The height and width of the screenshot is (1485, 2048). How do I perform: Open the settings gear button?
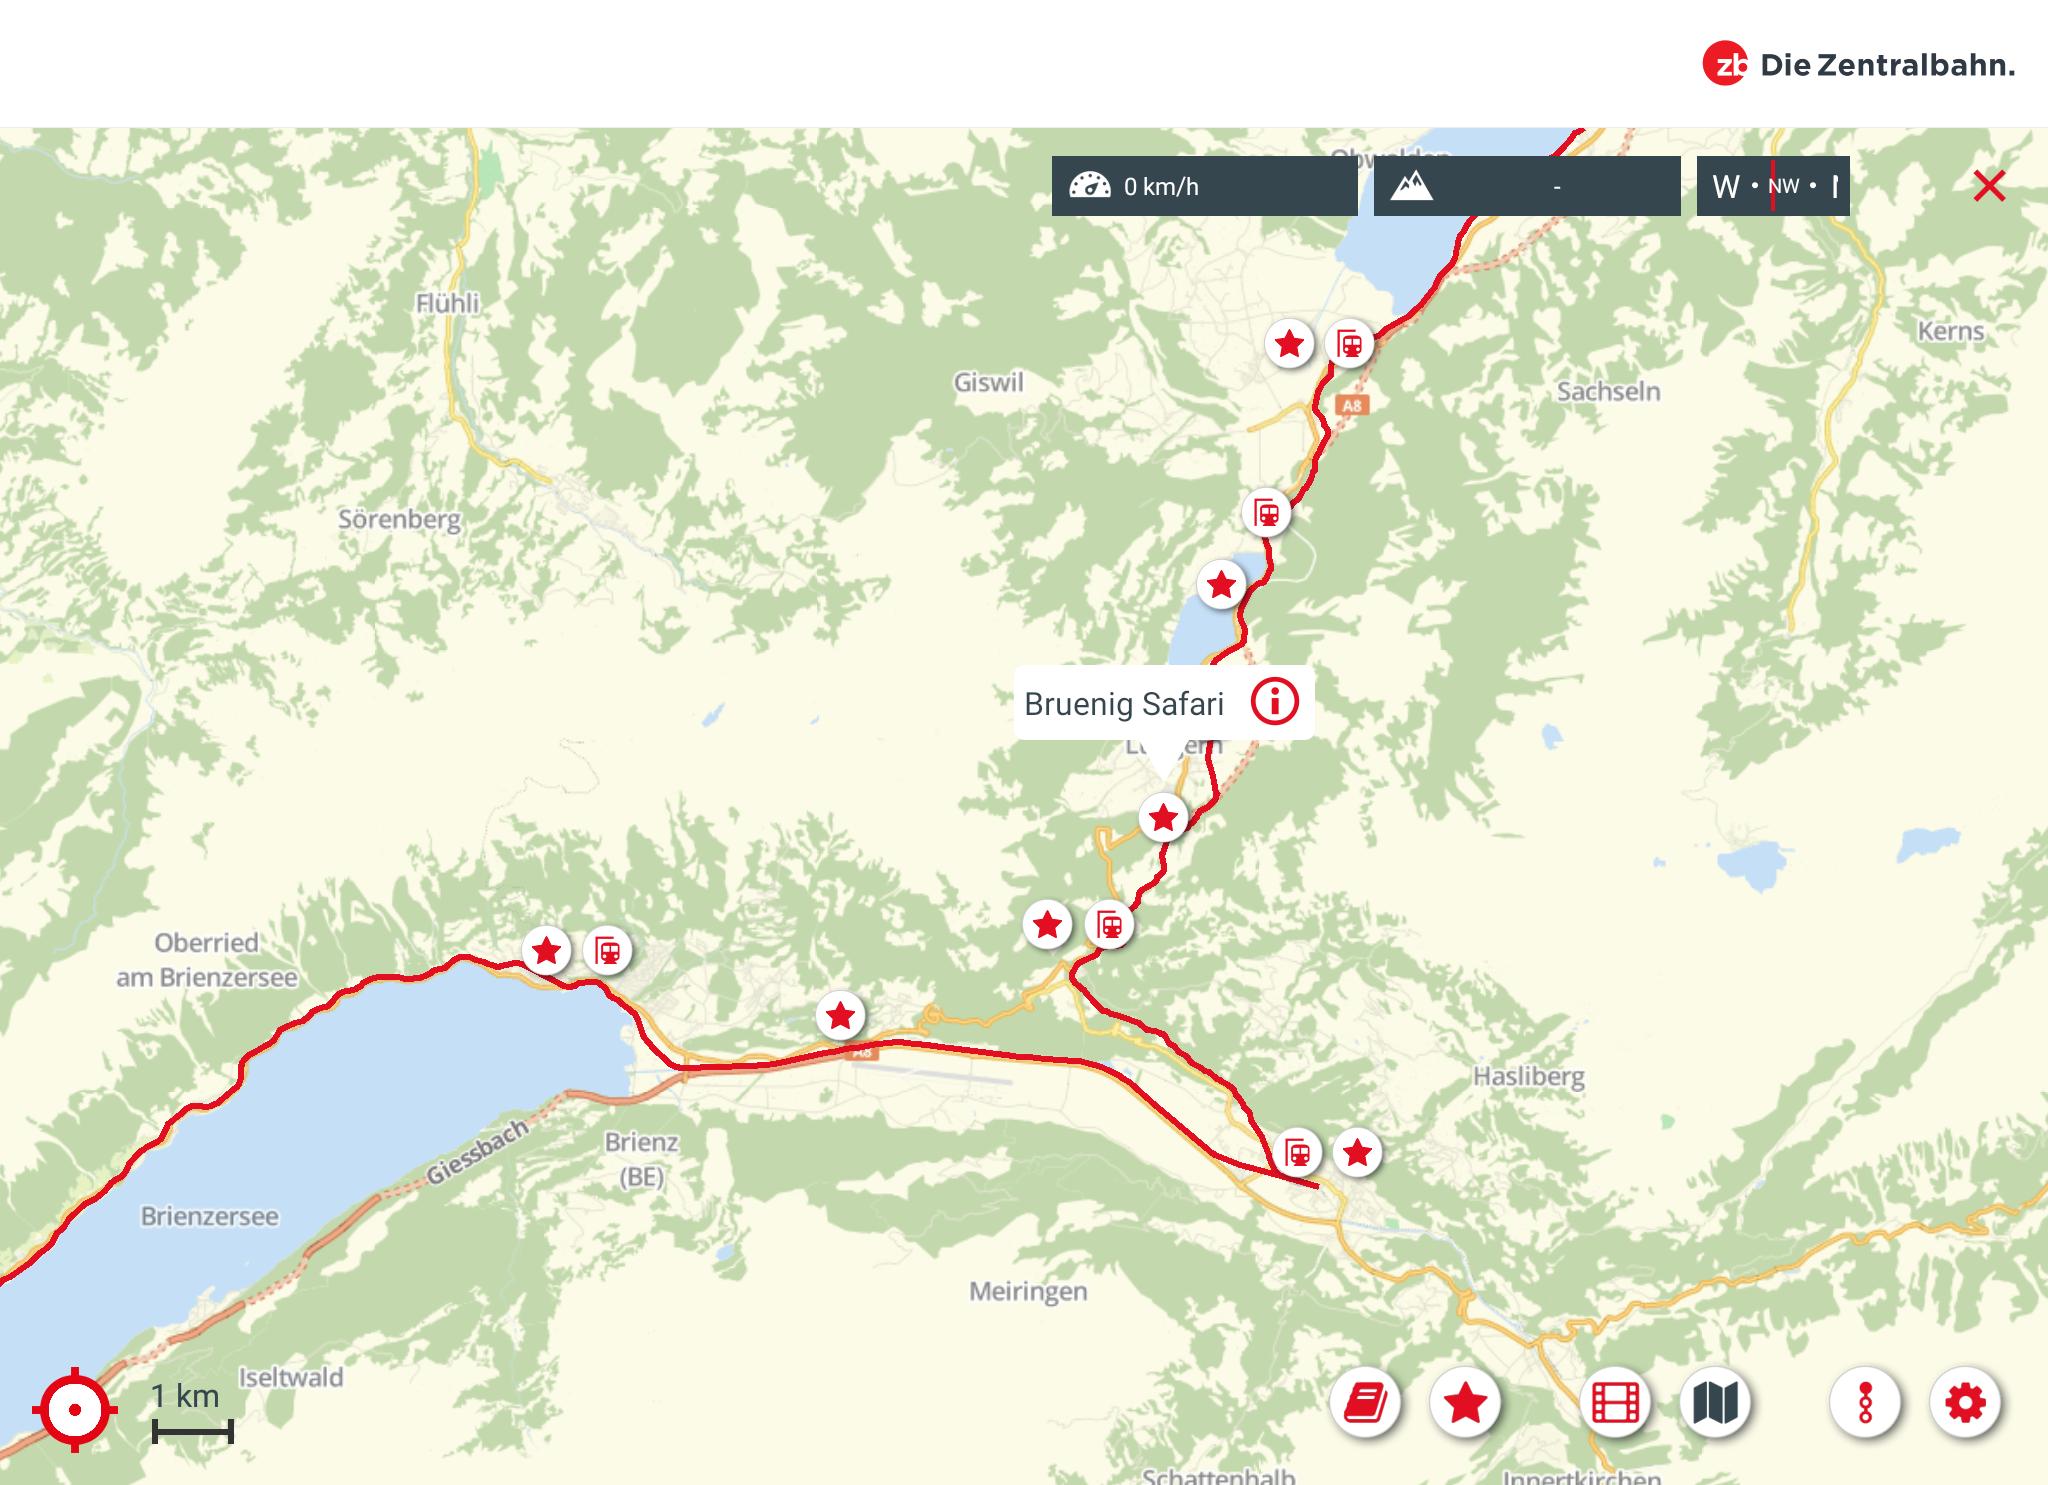[x=1965, y=1403]
